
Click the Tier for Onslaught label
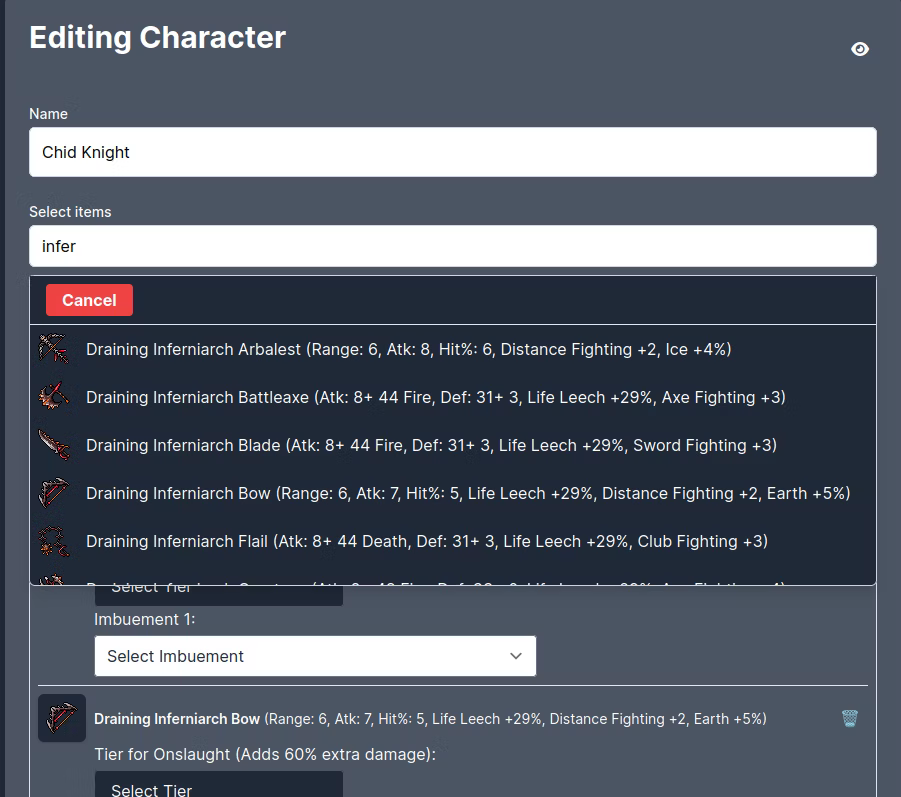coord(265,754)
